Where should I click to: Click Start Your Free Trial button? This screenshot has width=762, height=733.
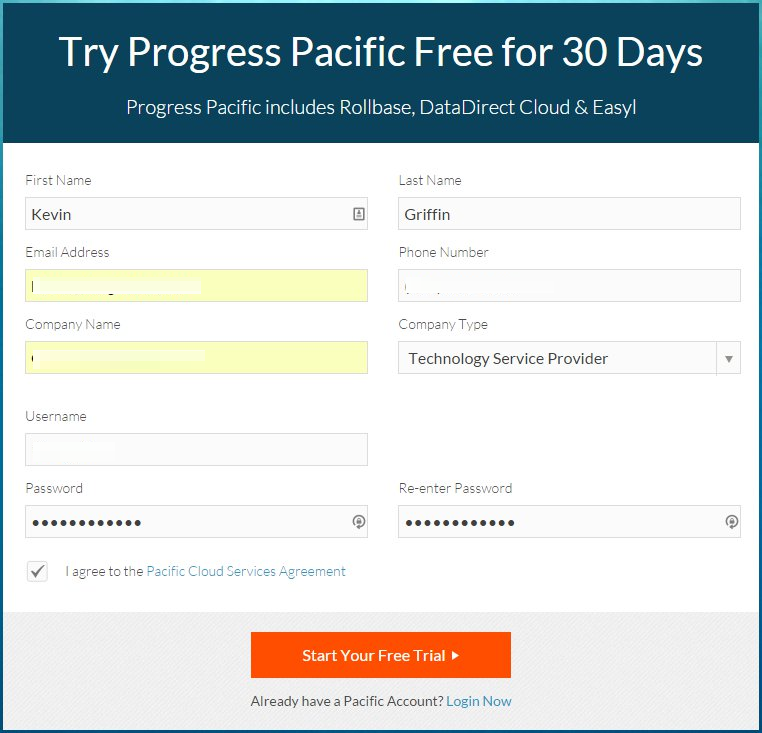[x=380, y=655]
